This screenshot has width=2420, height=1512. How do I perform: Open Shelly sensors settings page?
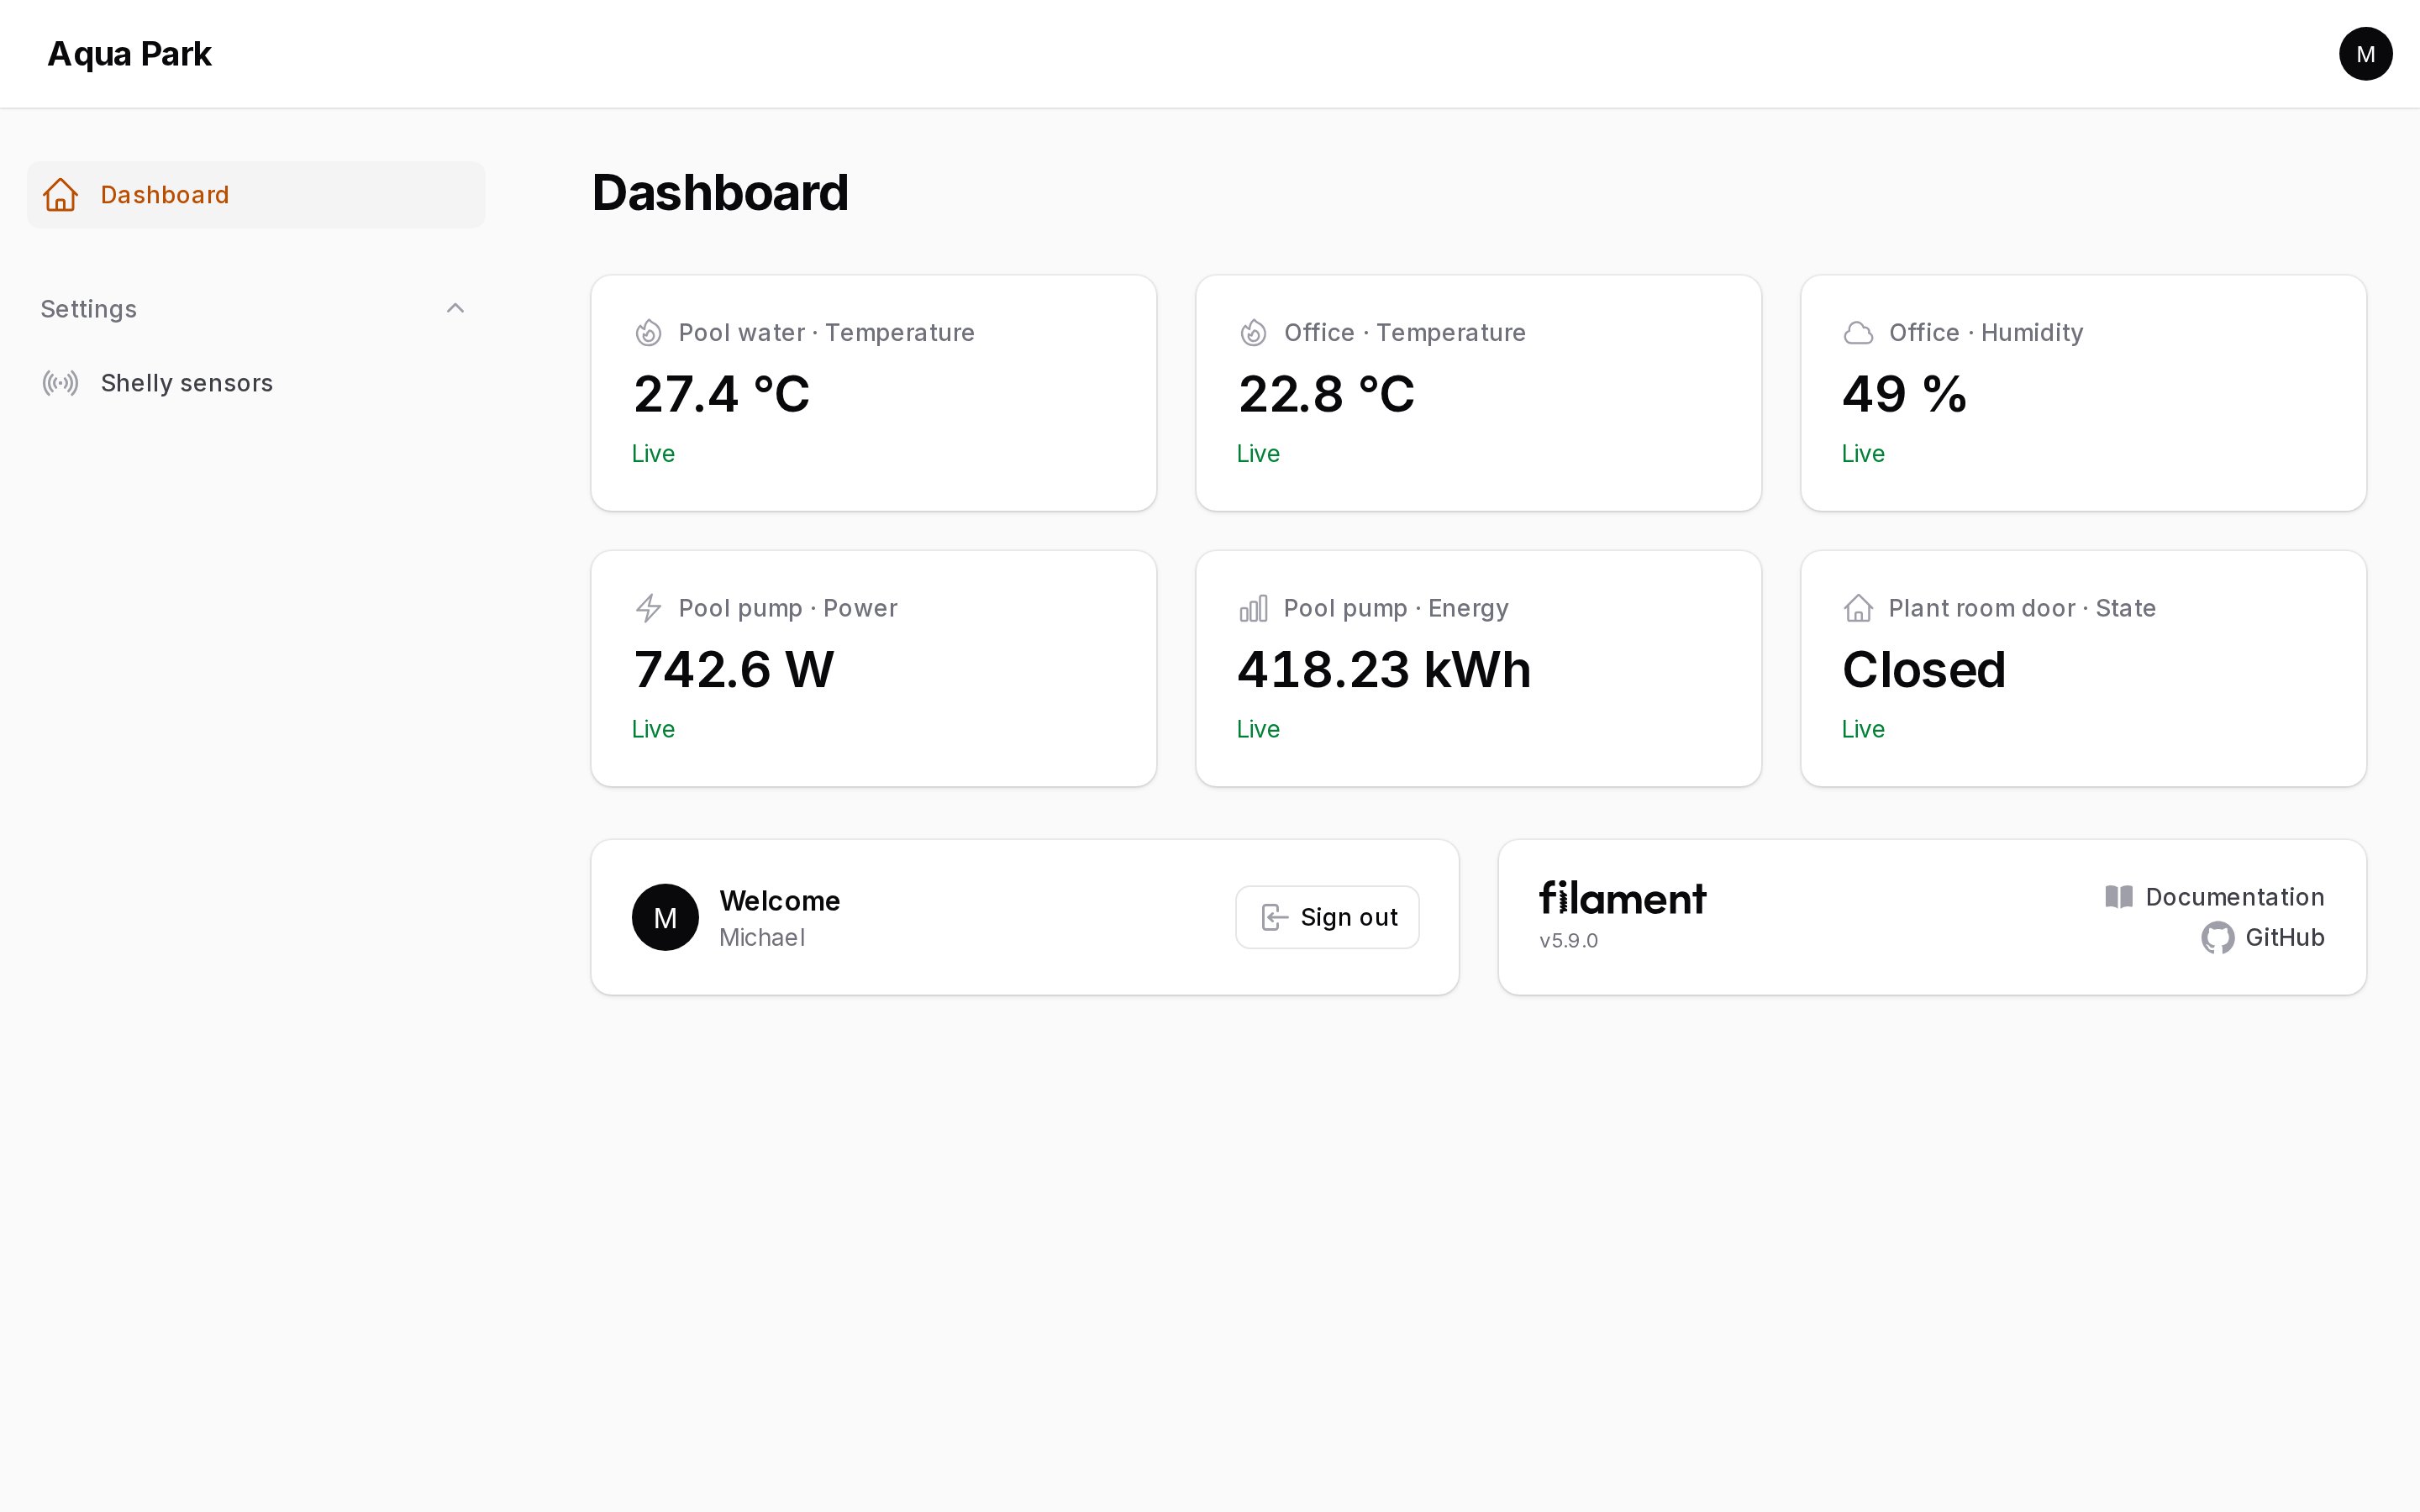pyautogui.click(x=256, y=383)
